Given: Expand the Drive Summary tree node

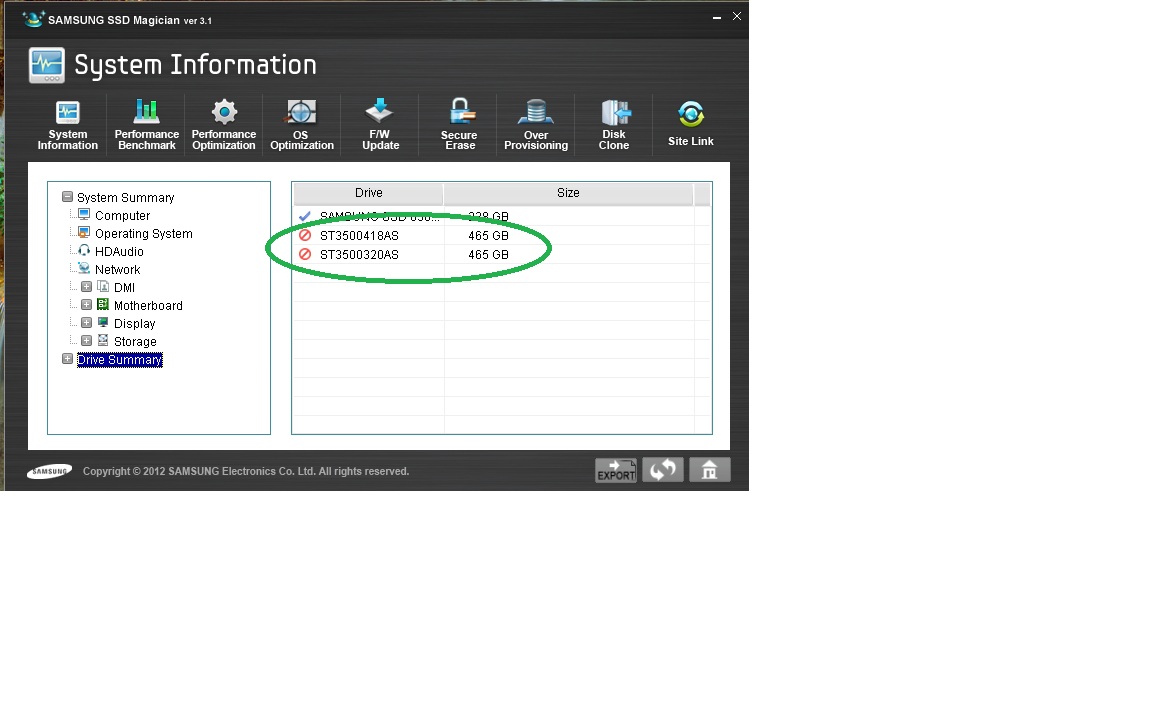Looking at the screenshot, I should (x=68, y=359).
